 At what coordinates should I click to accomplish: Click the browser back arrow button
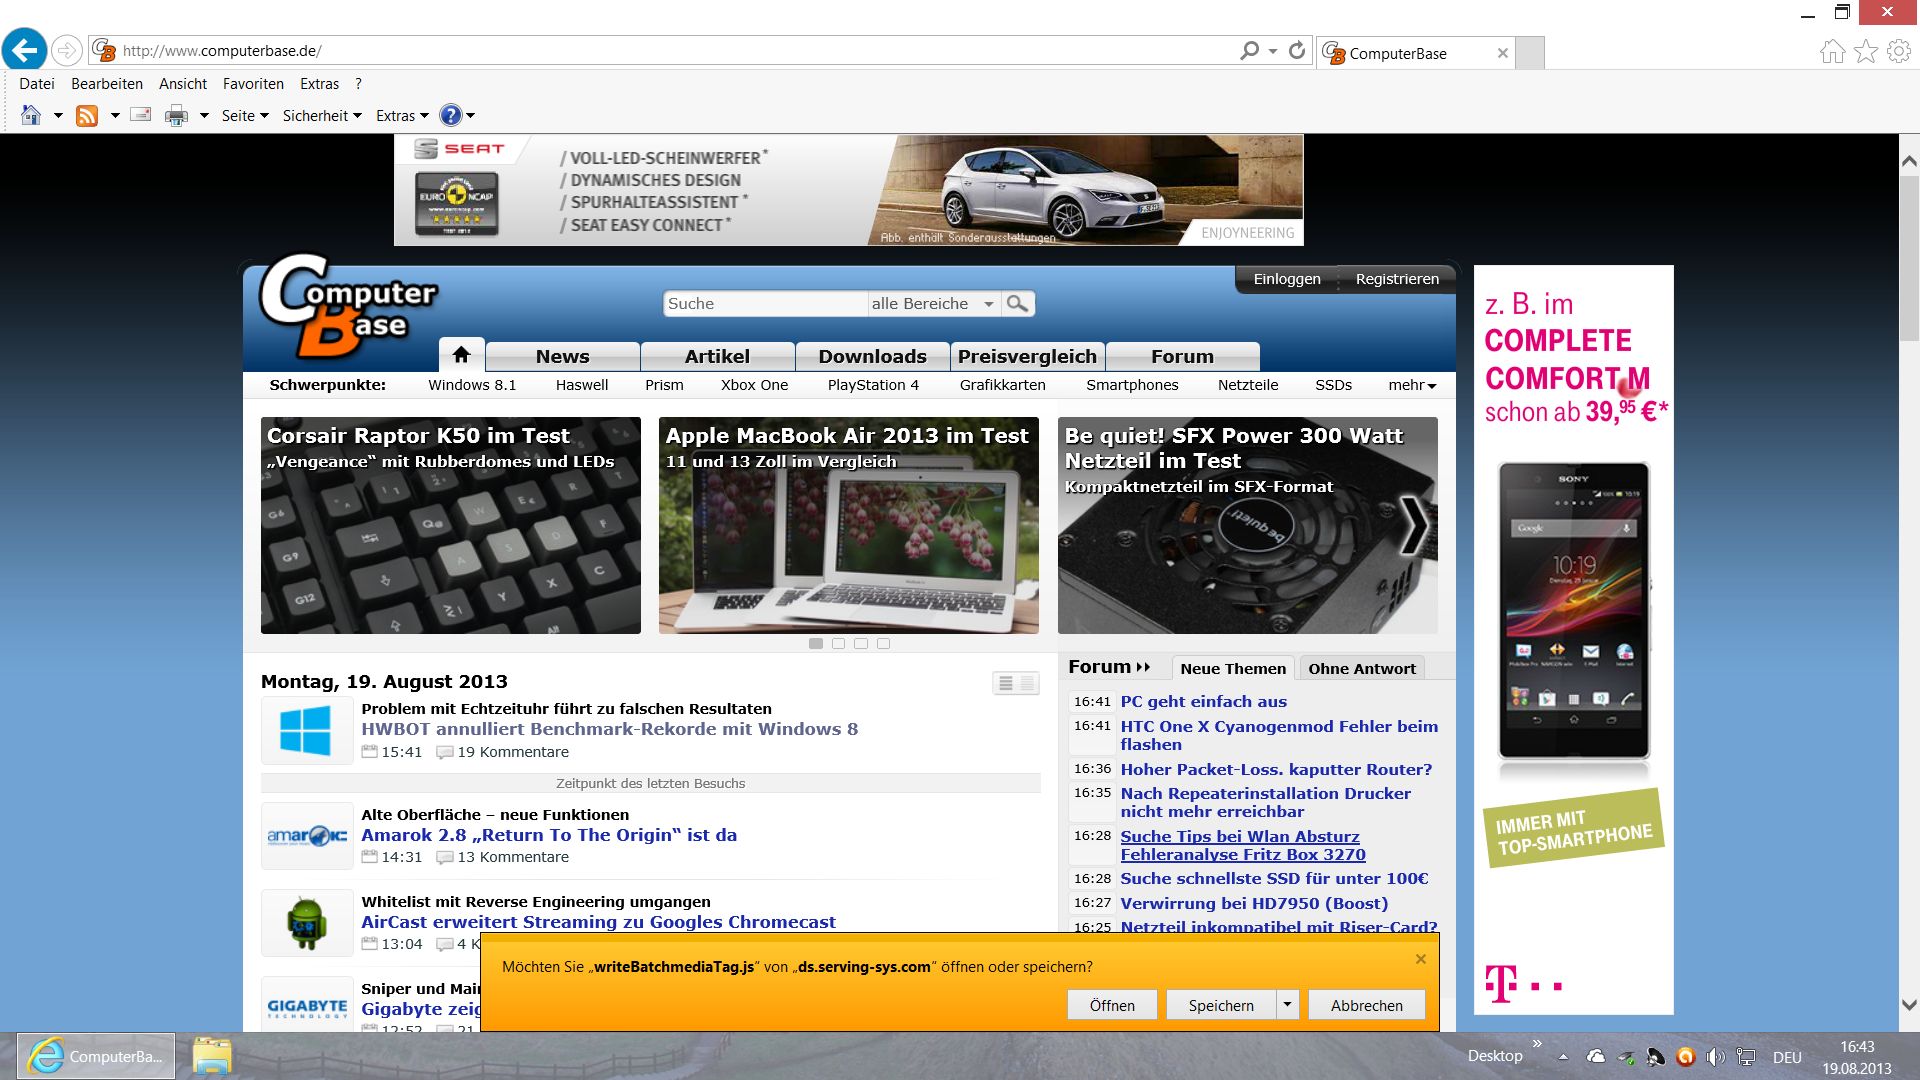[25, 50]
